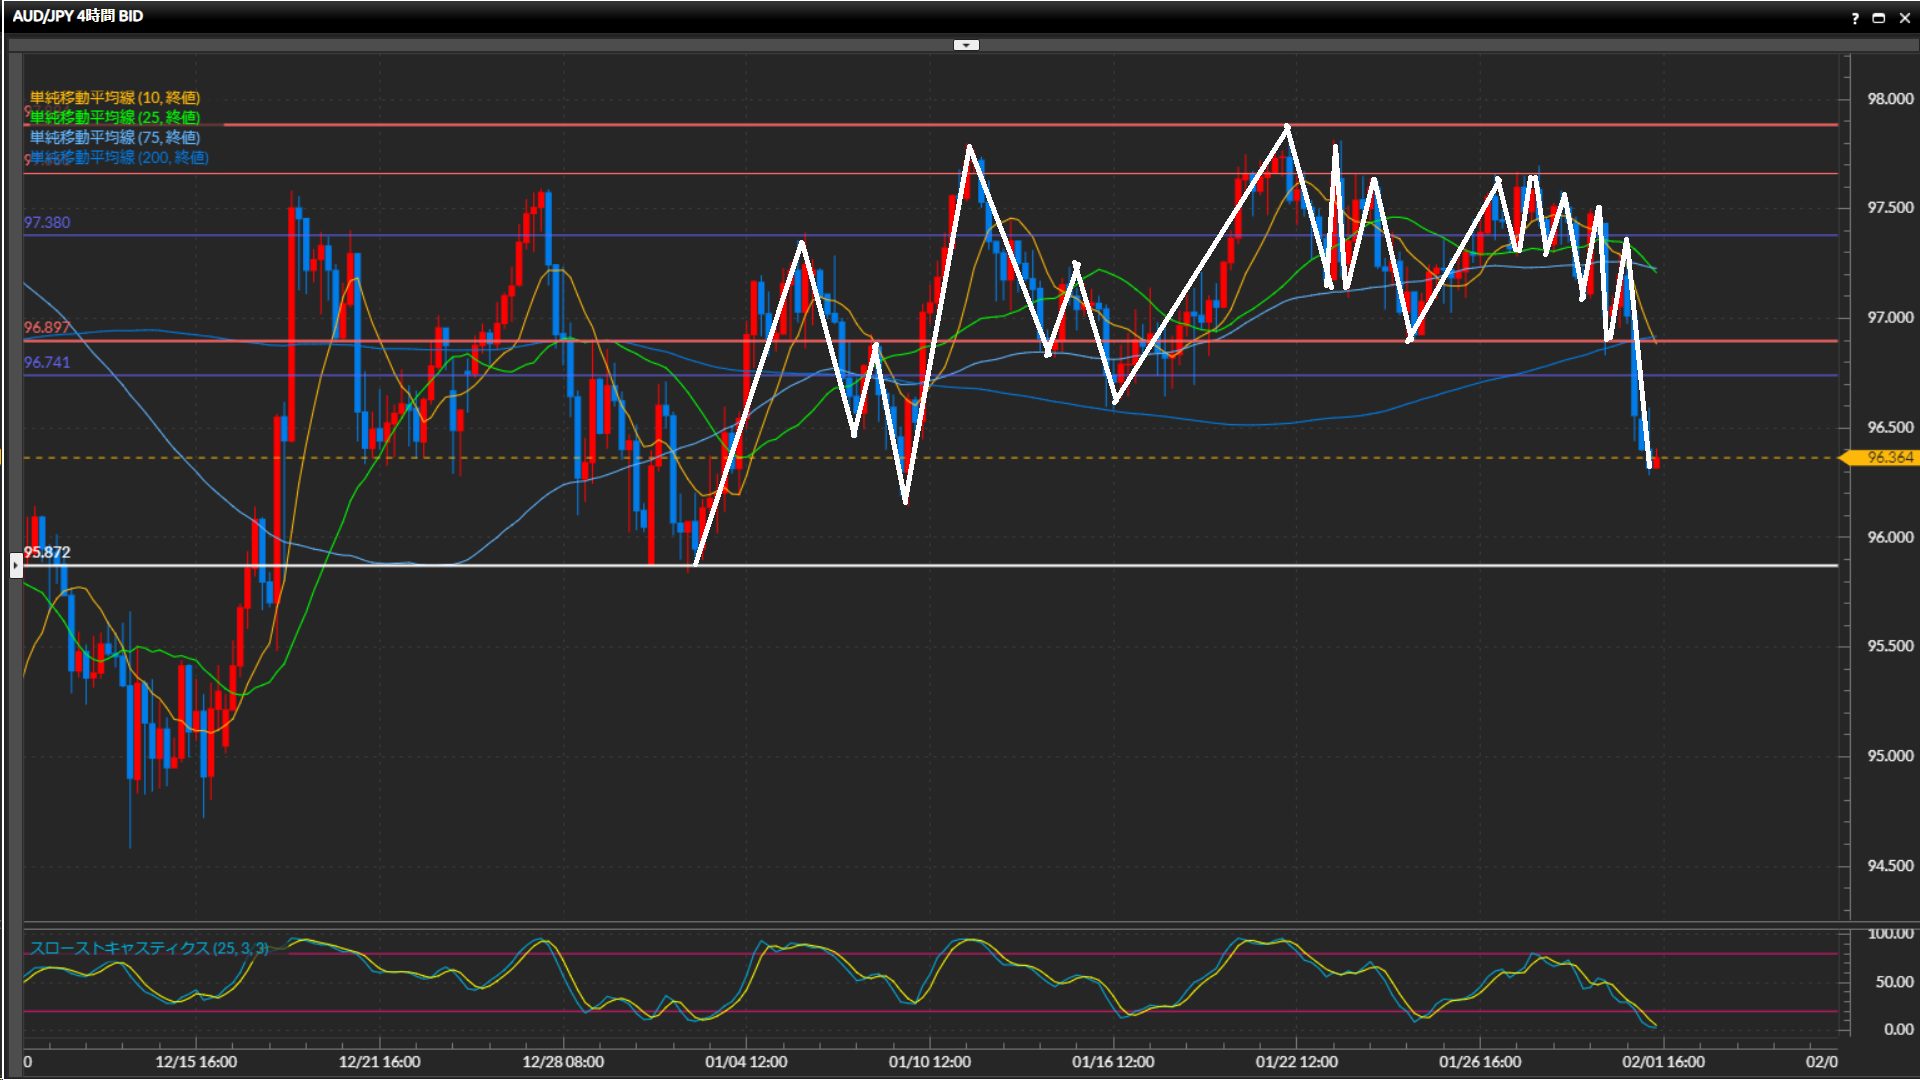Screen dimensions: 1920x1080
Task: Expand the collapsed toolbar arrow at top
Action: [x=966, y=45]
